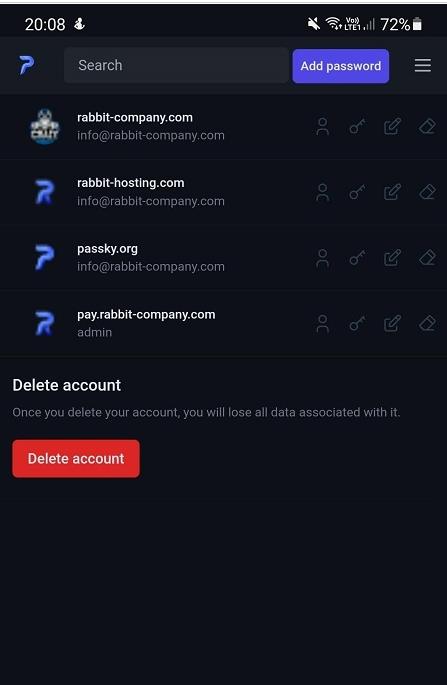Screen dimensions: 447x685
Task: Copy password key for rabbit-company.com
Action: coord(357,127)
